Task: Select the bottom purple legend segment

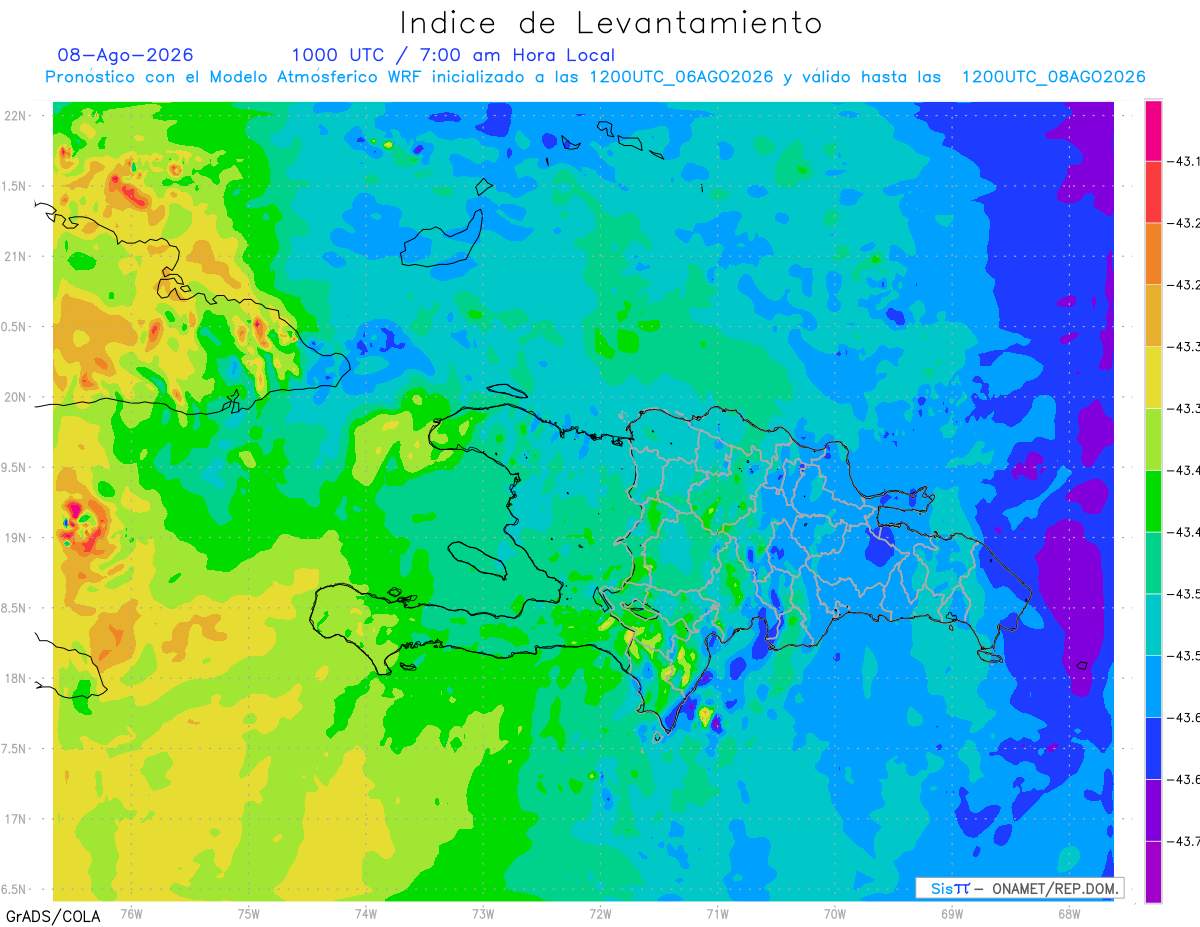Action: 1153,871
